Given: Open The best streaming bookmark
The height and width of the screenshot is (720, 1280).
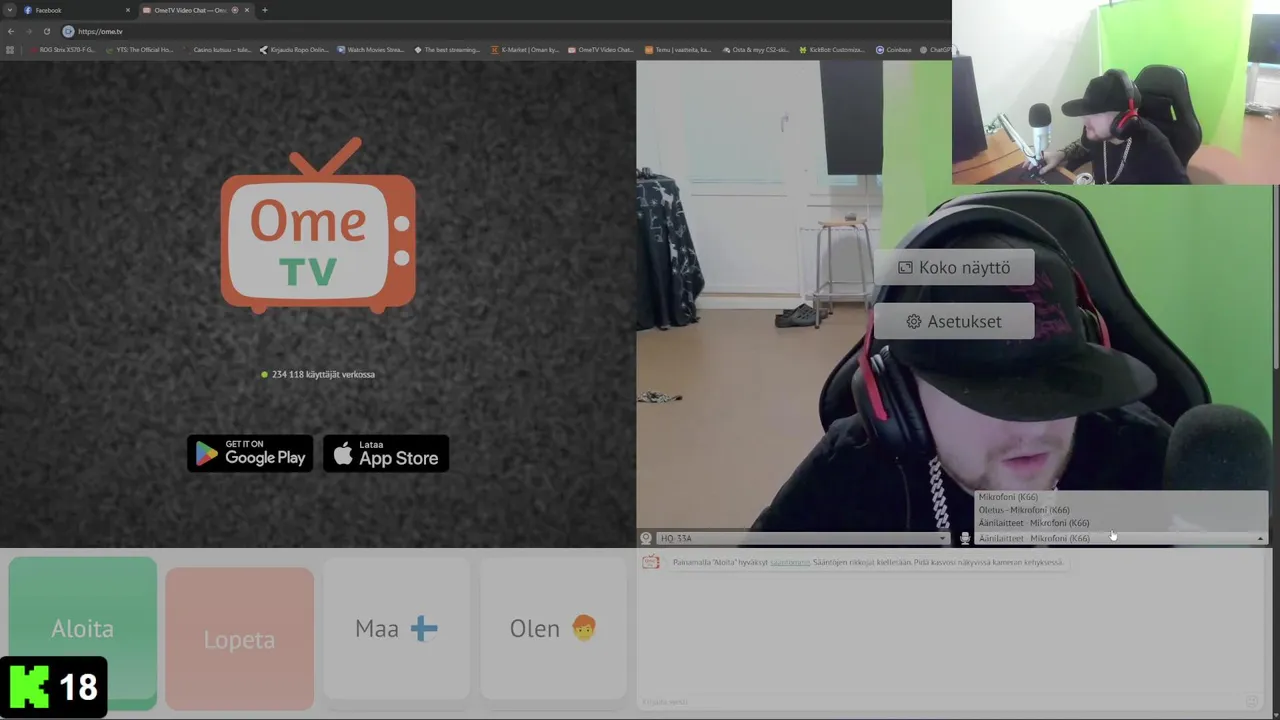Looking at the screenshot, I should pos(448,49).
